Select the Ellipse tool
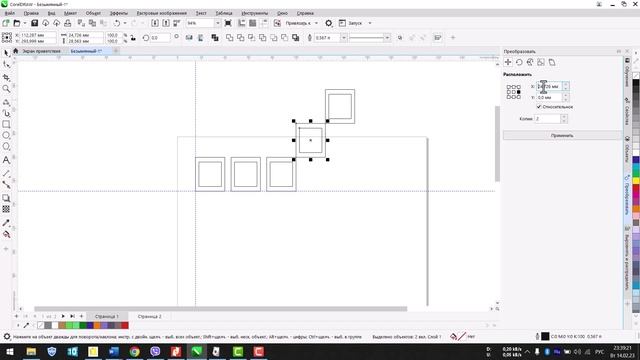 (6, 135)
